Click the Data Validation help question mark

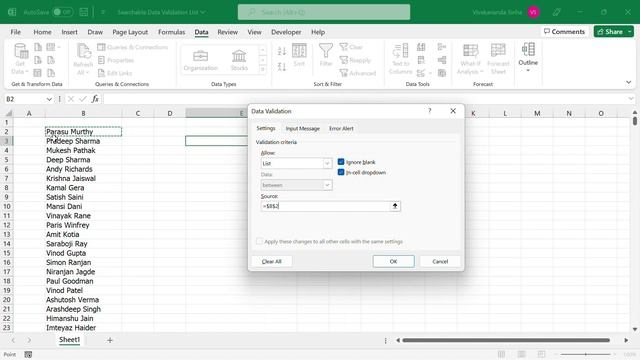429,111
